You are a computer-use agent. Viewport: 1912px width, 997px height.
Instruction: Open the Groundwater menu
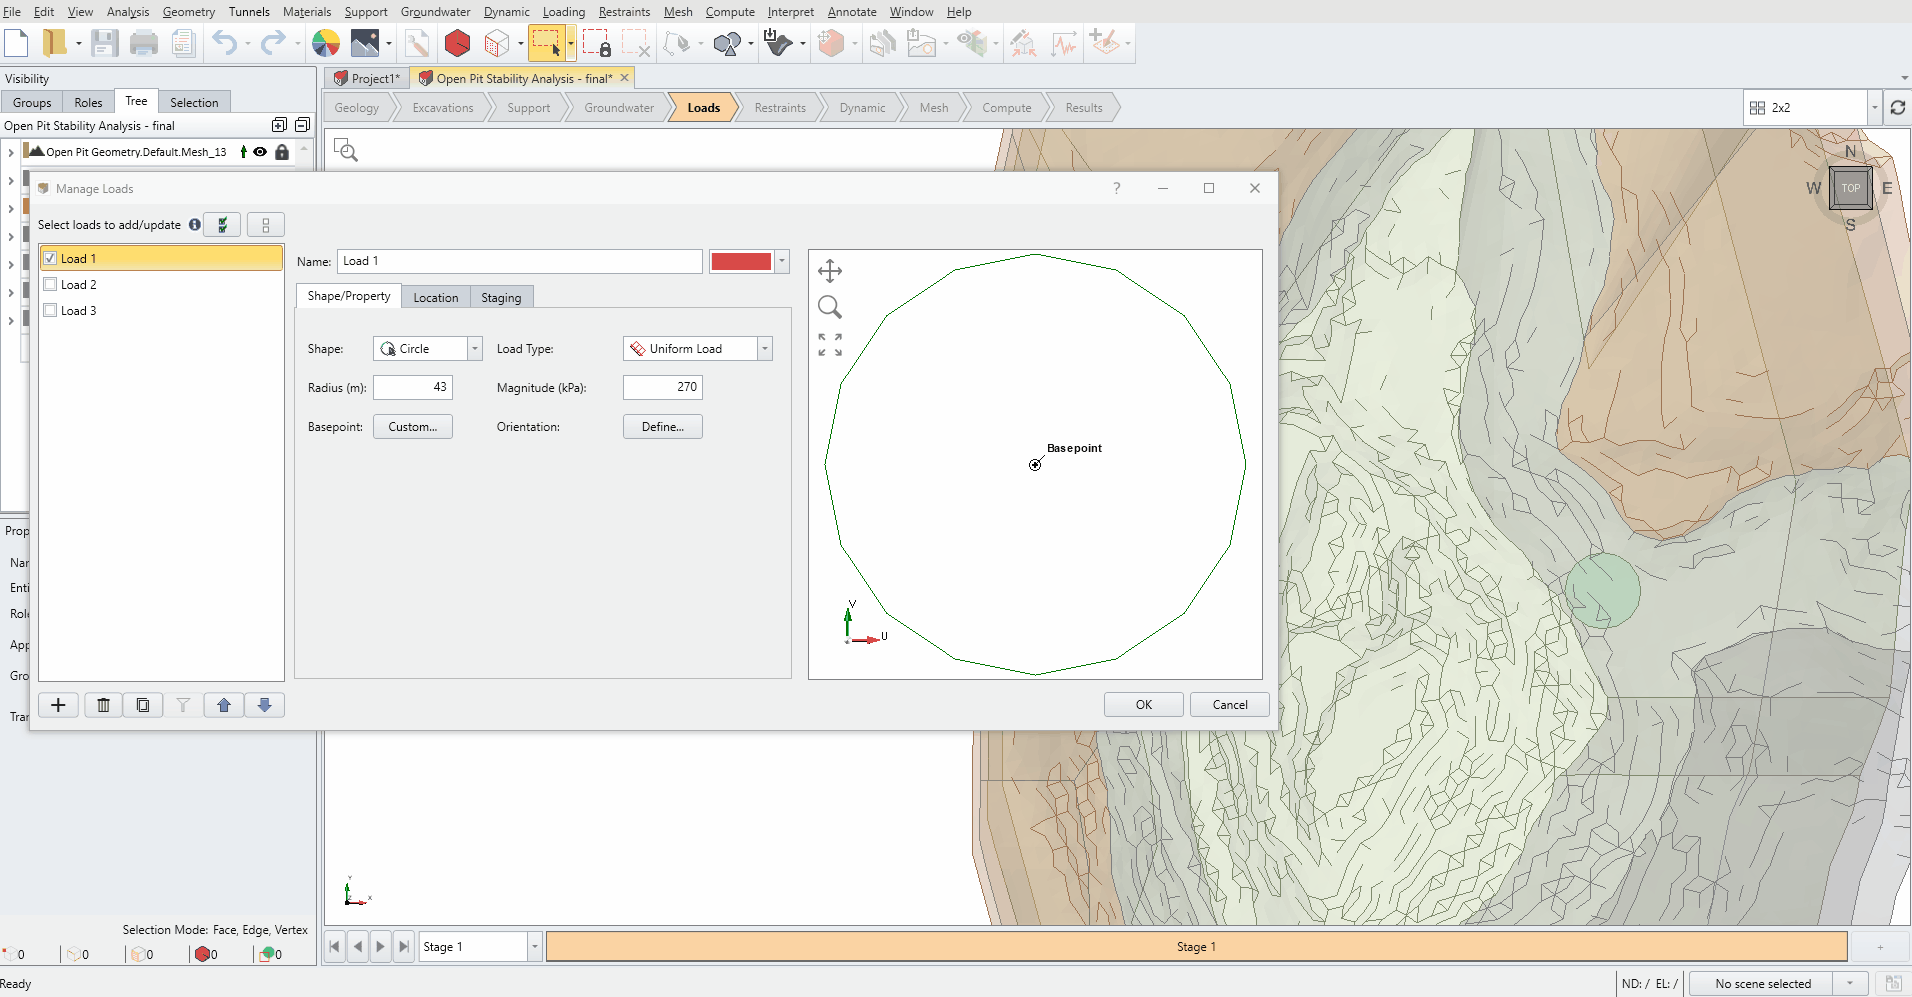point(435,12)
